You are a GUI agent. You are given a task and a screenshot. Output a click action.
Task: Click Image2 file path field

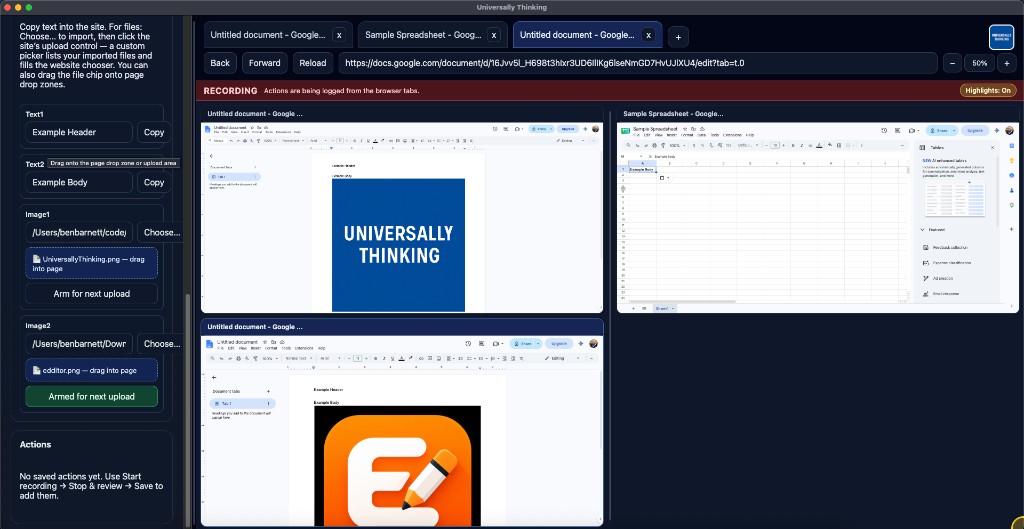pyautogui.click(x=79, y=344)
